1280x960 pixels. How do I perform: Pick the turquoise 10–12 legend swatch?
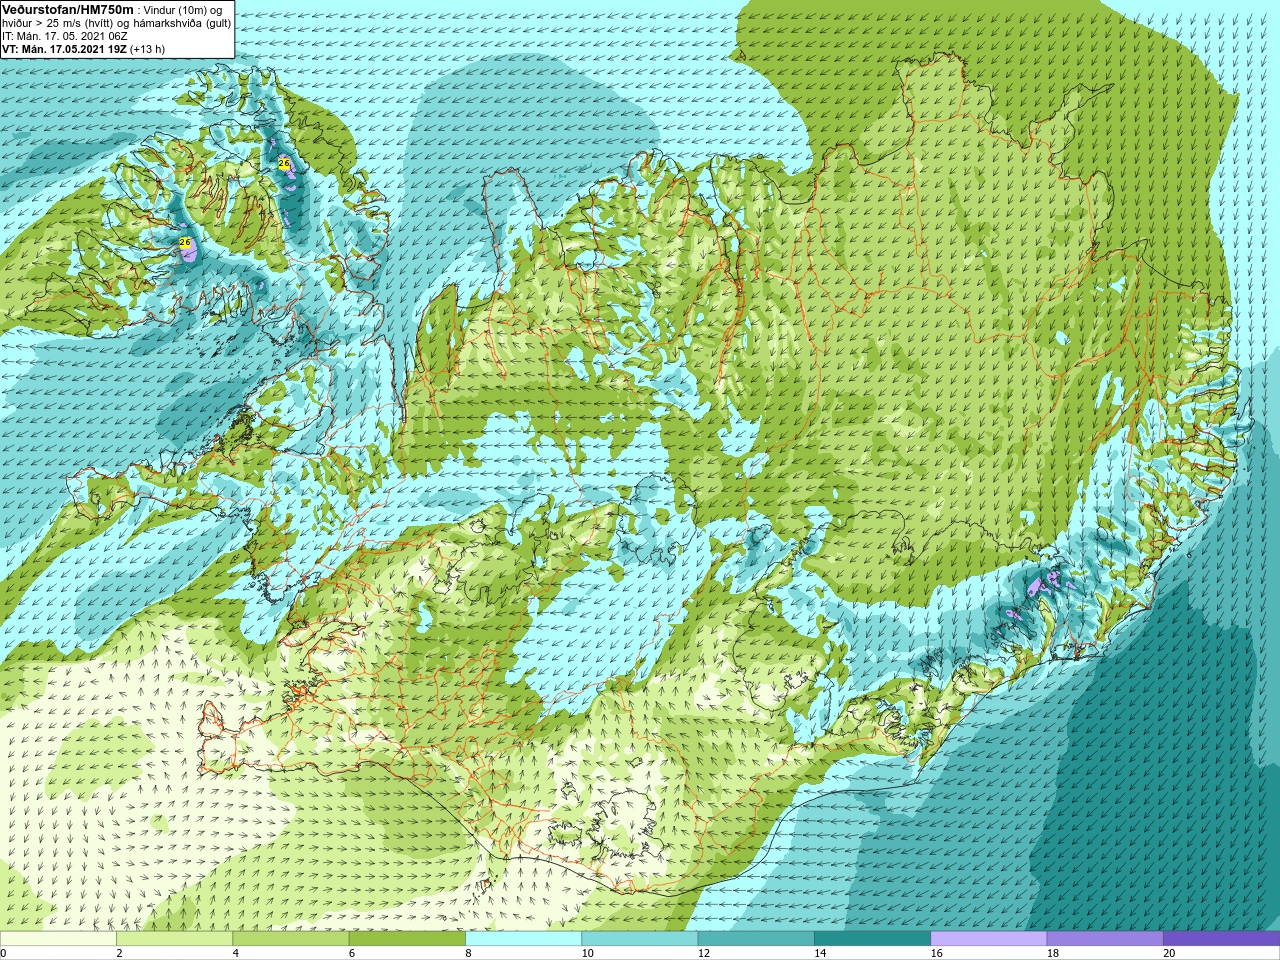click(x=639, y=939)
